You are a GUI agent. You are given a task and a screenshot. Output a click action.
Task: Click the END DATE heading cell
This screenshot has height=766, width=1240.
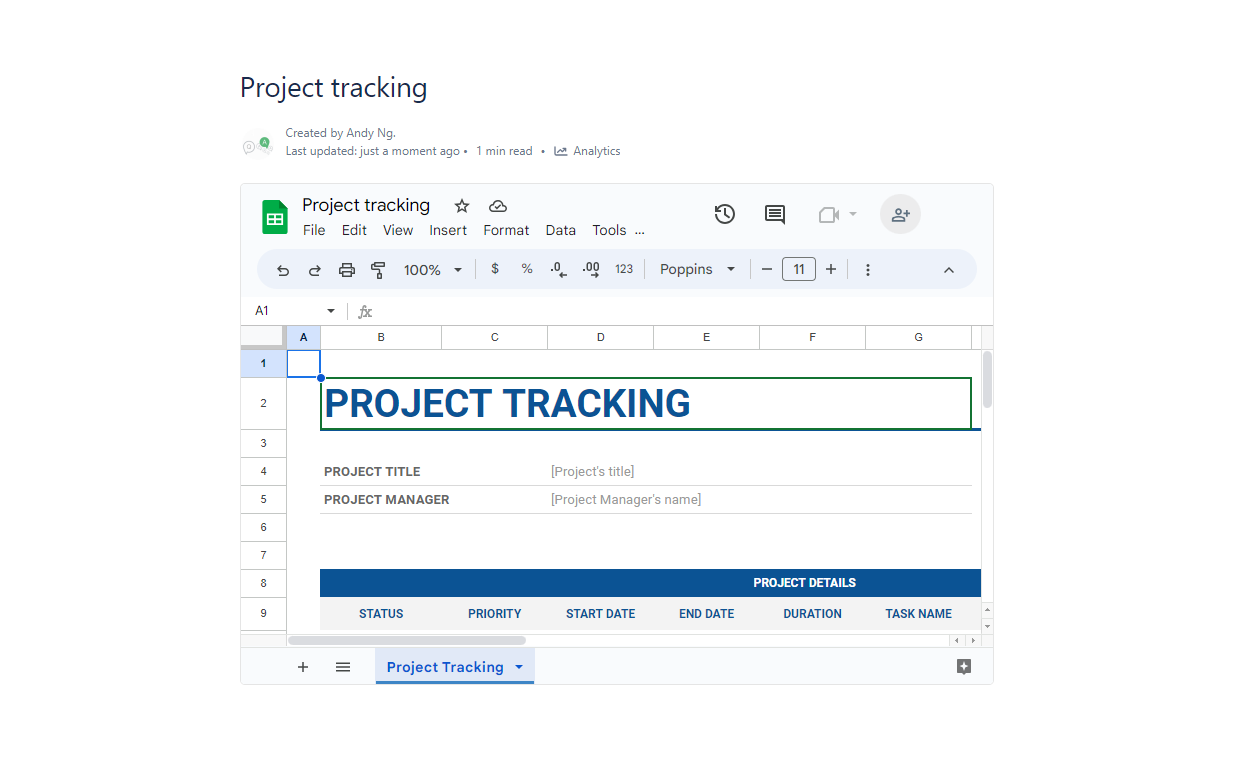[x=706, y=613]
